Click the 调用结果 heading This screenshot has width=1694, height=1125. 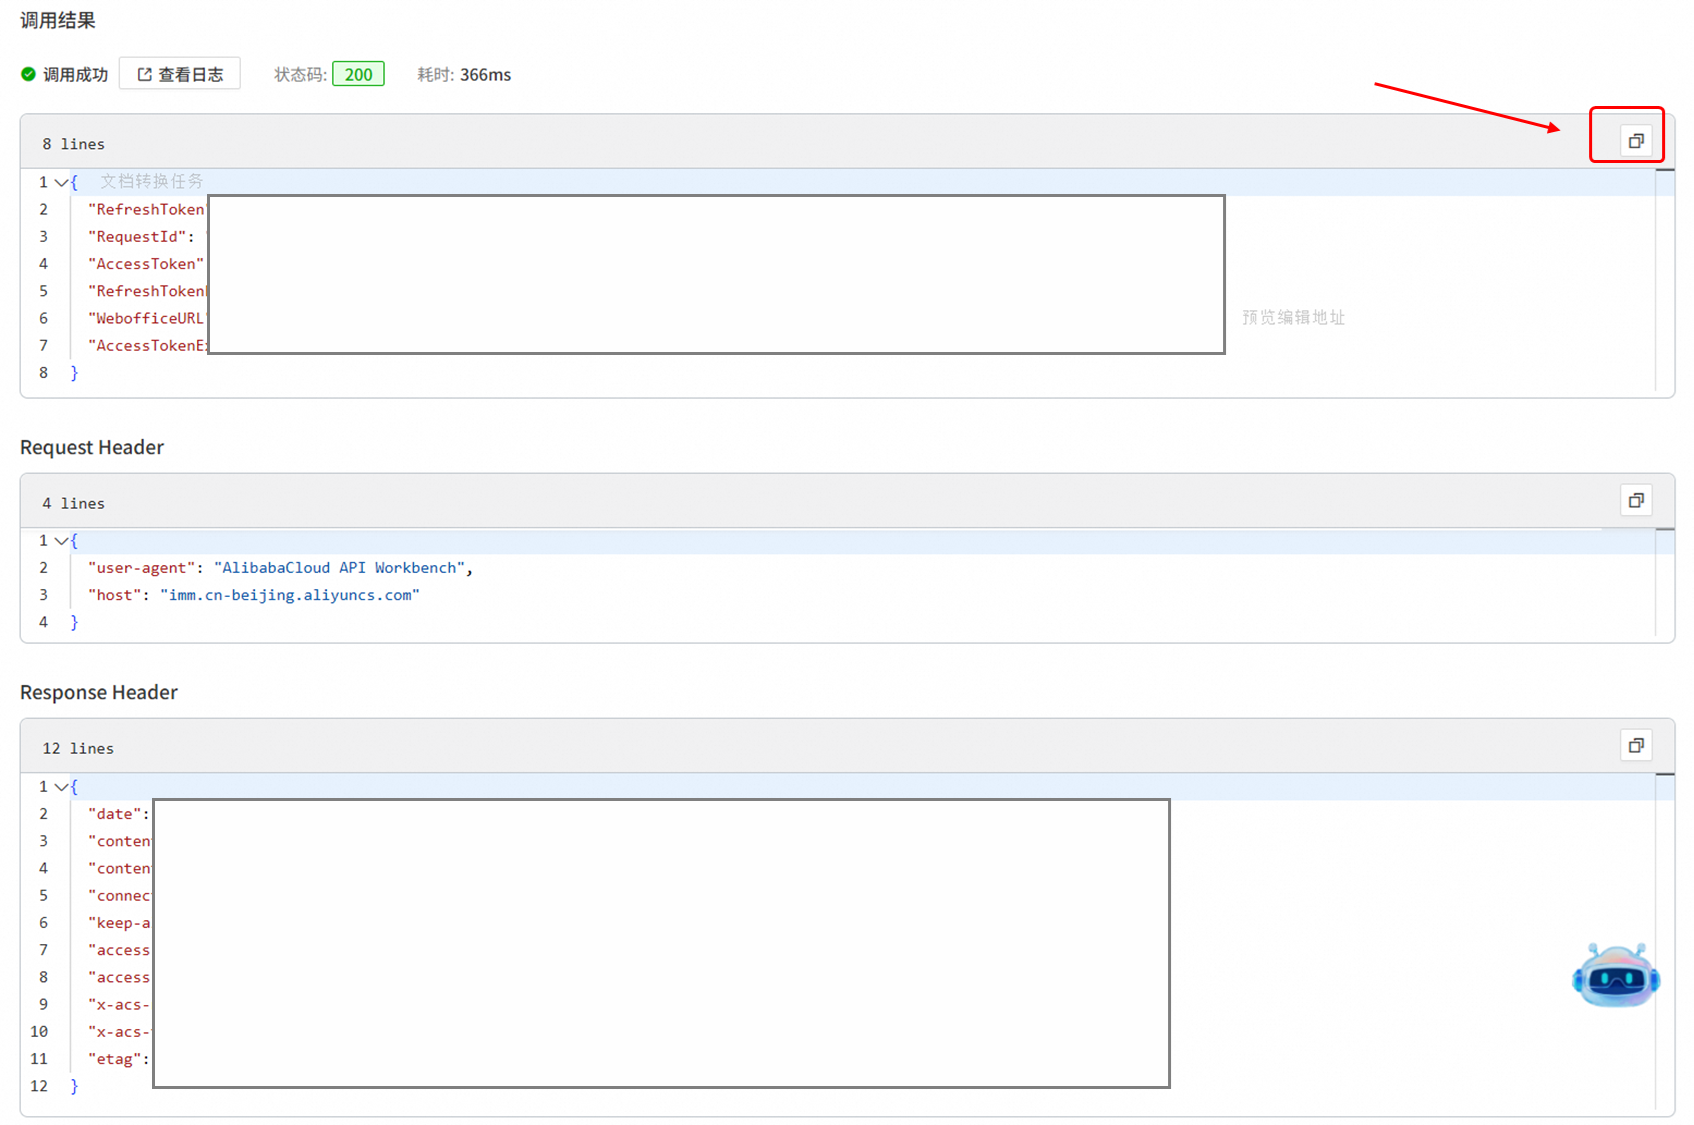pyautogui.click(x=58, y=20)
